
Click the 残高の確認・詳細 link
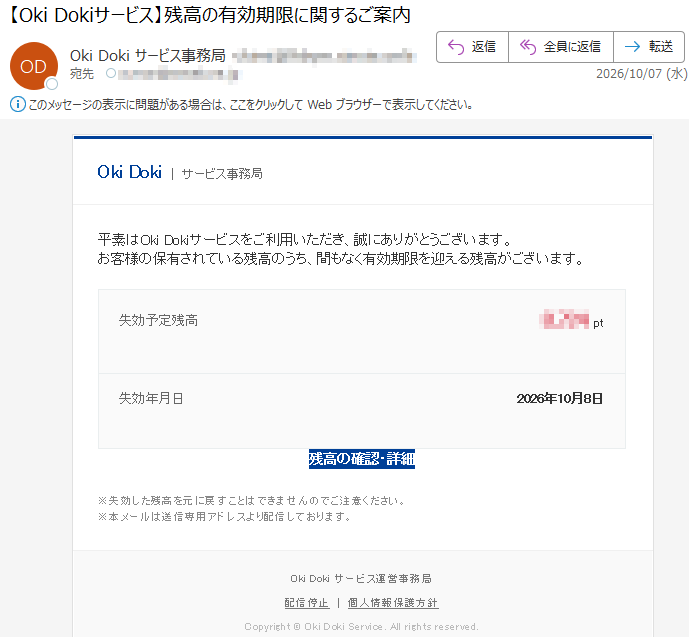362,459
